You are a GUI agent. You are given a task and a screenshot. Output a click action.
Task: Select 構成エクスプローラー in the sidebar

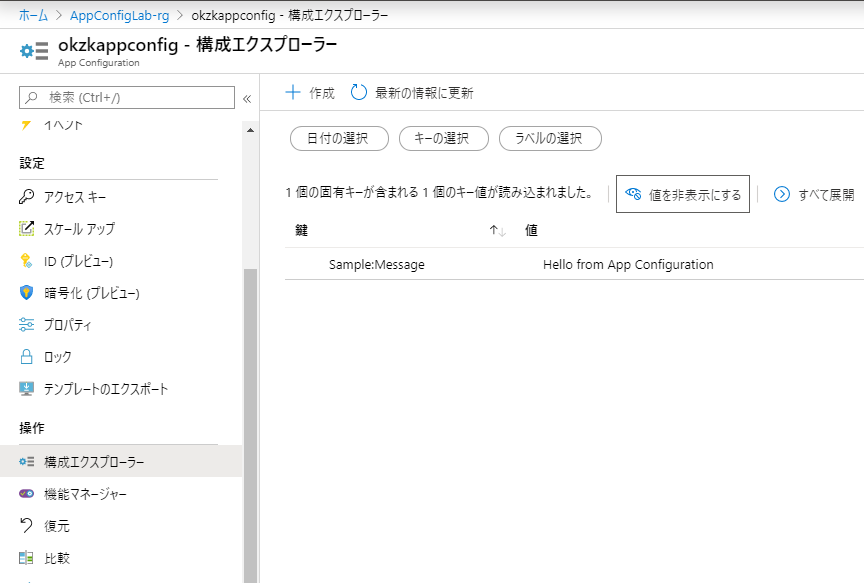[121, 461]
